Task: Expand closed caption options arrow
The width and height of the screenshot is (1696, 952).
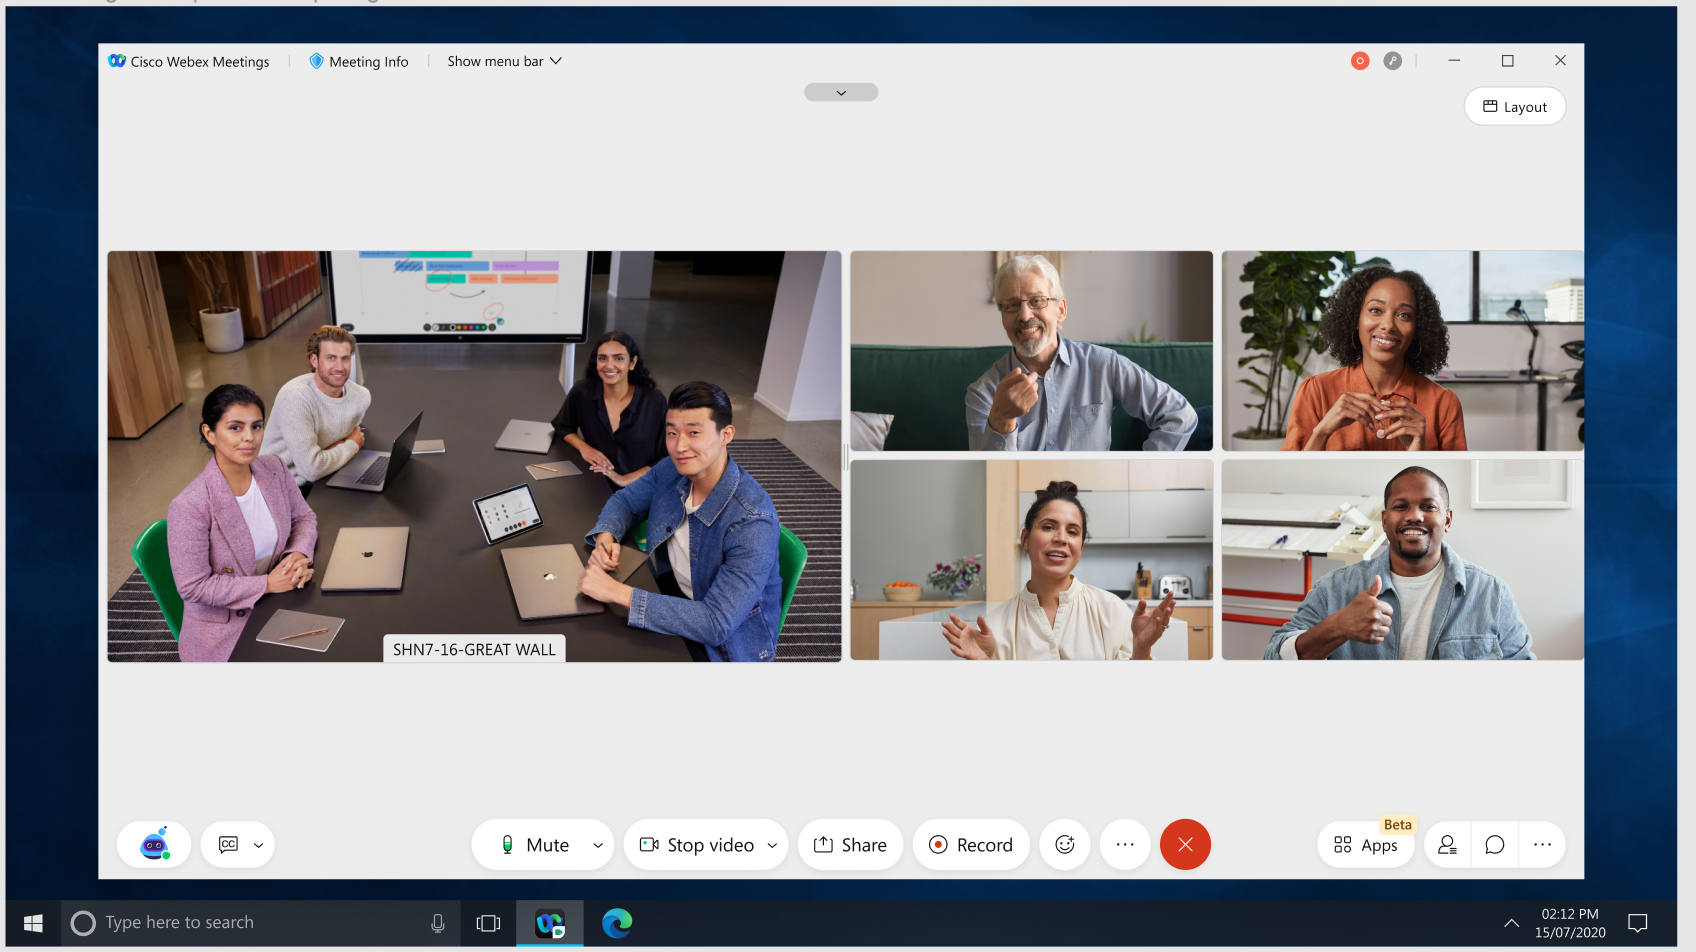Action: (259, 845)
